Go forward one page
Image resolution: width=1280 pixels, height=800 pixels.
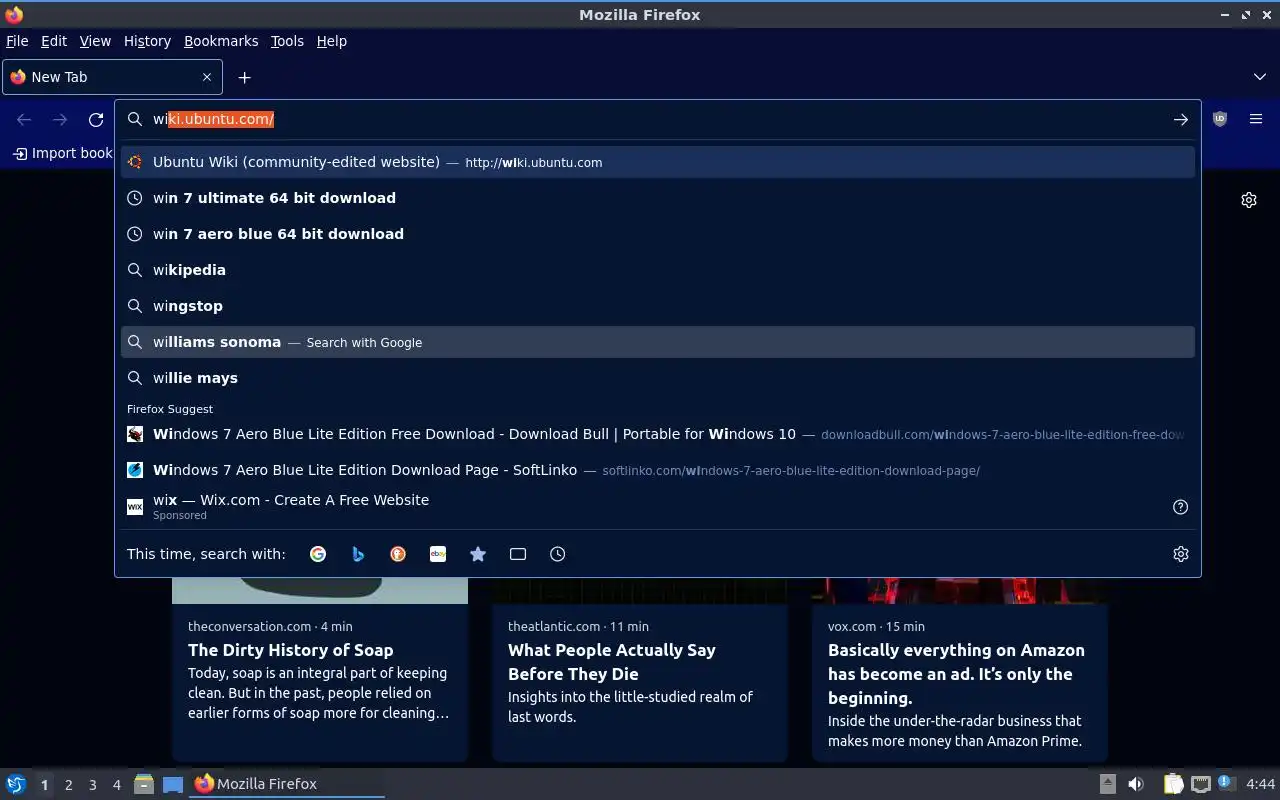point(60,119)
